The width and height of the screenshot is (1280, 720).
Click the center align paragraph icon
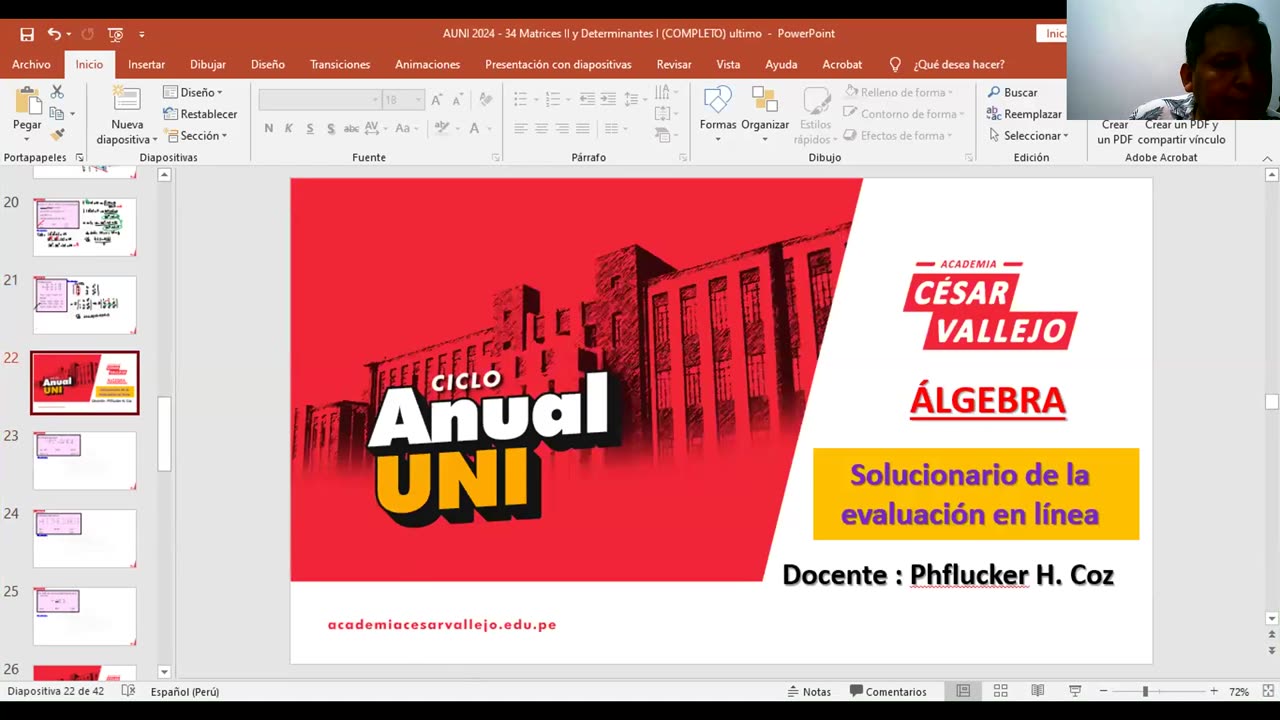click(541, 128)
